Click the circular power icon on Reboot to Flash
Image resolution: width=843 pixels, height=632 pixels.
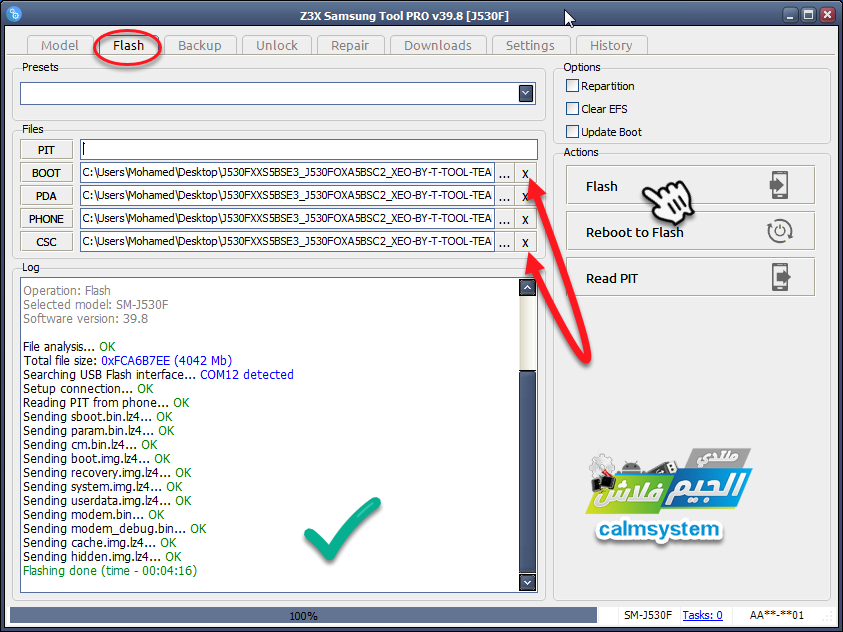780,231
